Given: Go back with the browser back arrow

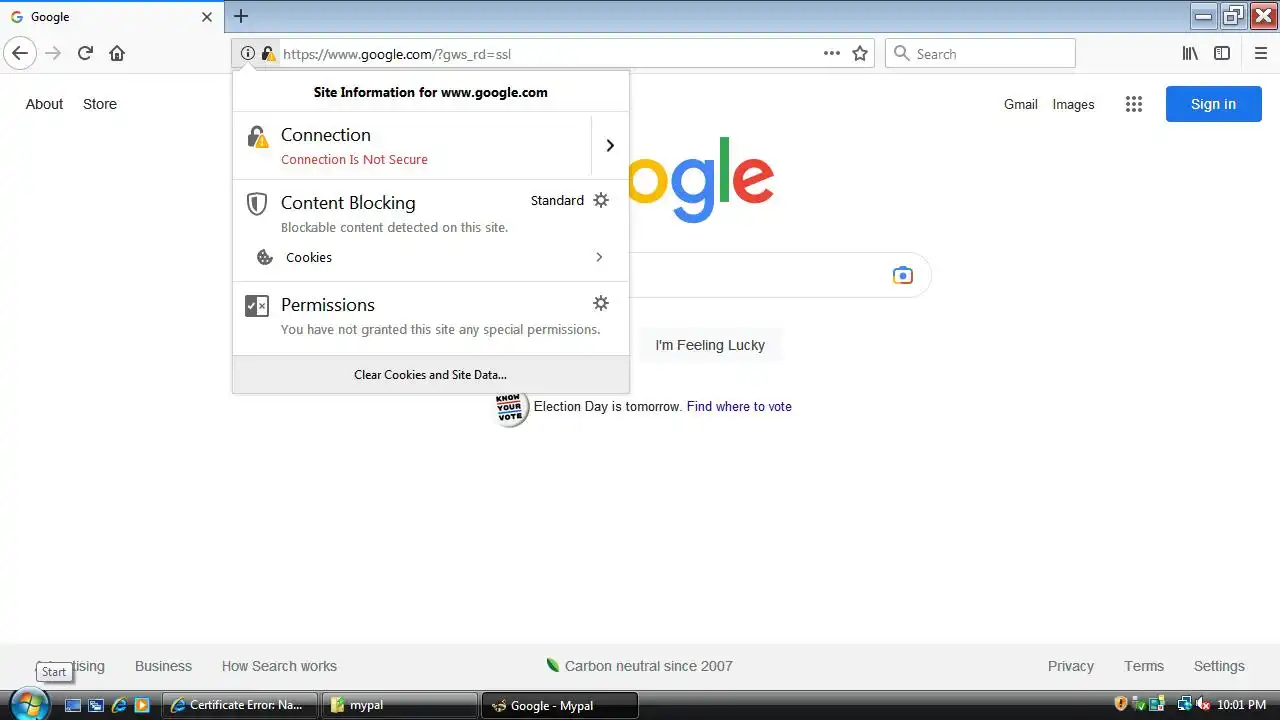Looking at the screenshot, I should point(20,53).
